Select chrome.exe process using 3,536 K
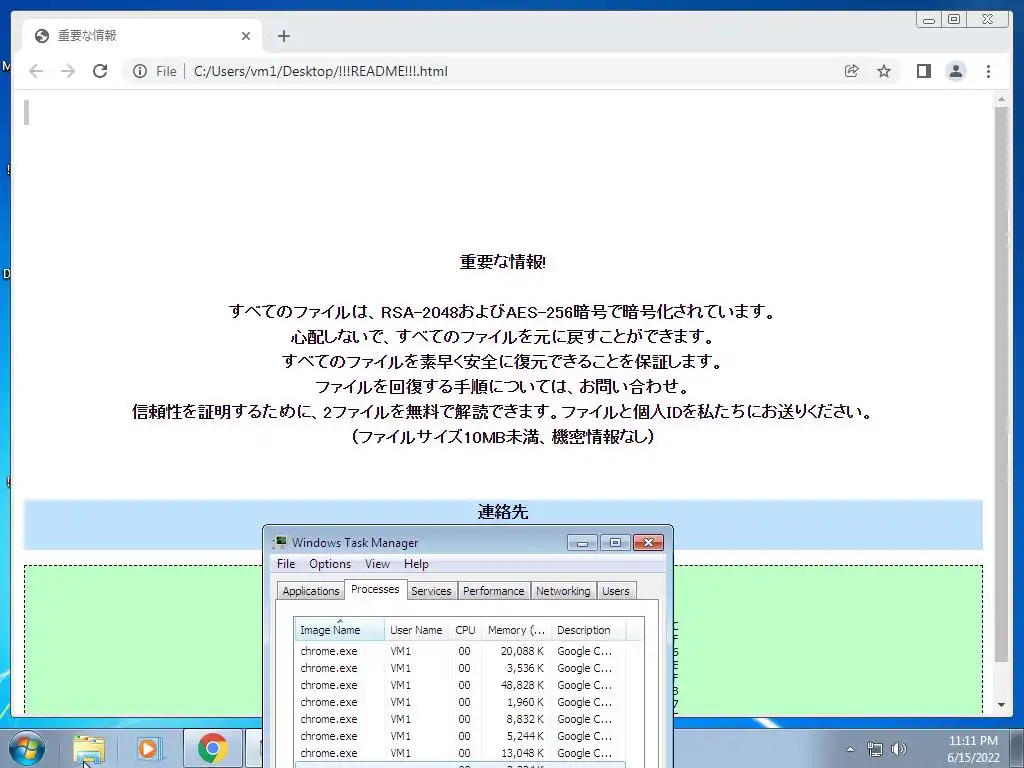Viewport: 1024px width, 768px height. click(x=460, y=668)
